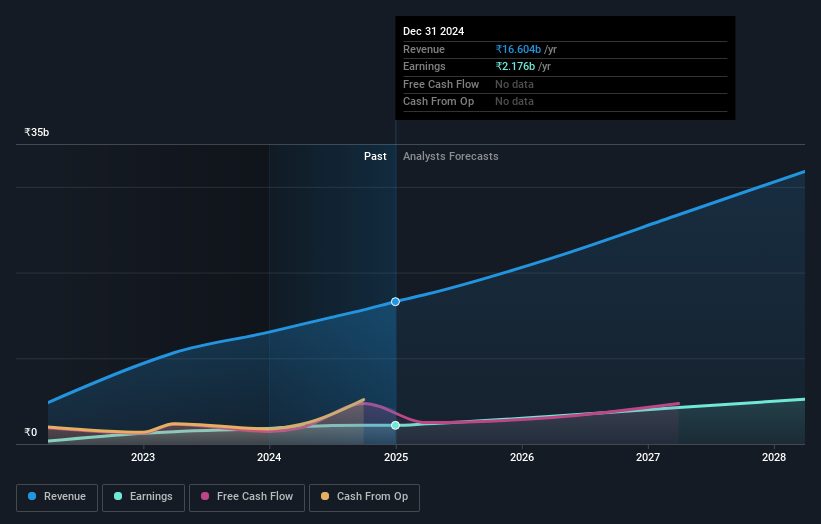
Task: Click the 2024 x-axis label
Action: point(269,457)
